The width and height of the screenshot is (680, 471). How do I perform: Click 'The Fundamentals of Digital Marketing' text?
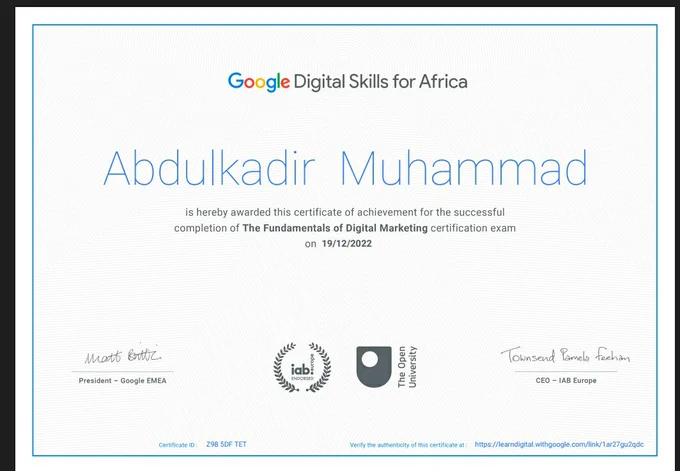[335, 228]
